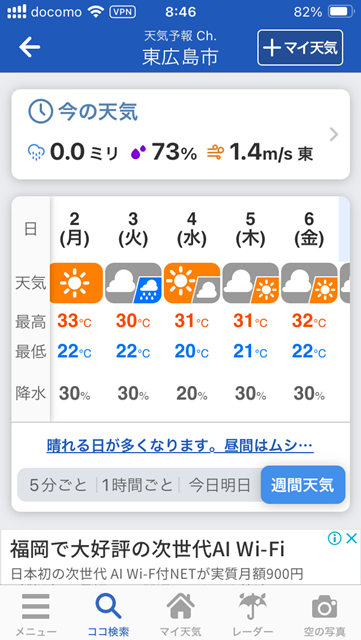
Task: Close the Wi-Fi advertisement banner
Action: coord(351,538)
